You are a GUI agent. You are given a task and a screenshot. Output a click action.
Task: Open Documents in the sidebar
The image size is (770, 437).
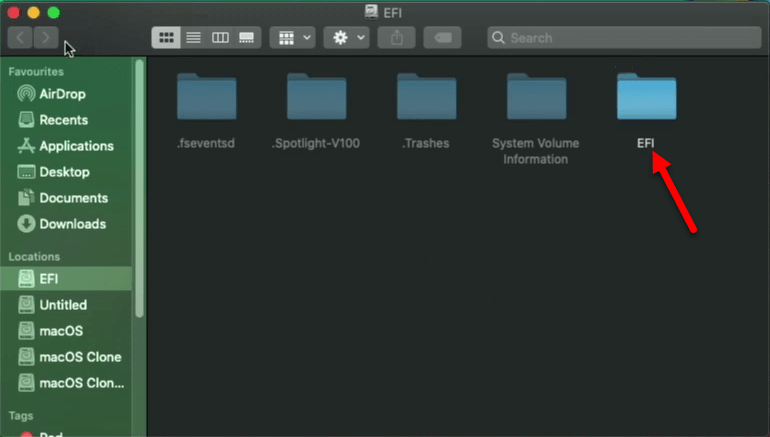pyautogui.click(x=66, y=198)
